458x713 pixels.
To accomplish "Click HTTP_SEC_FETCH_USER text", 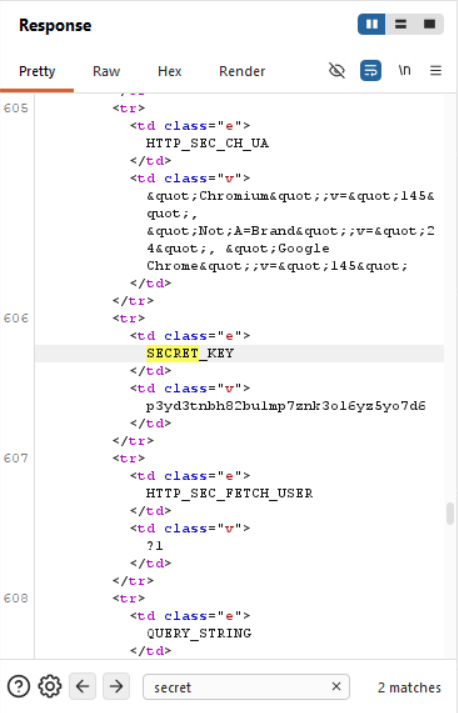I will click(229, 493).
